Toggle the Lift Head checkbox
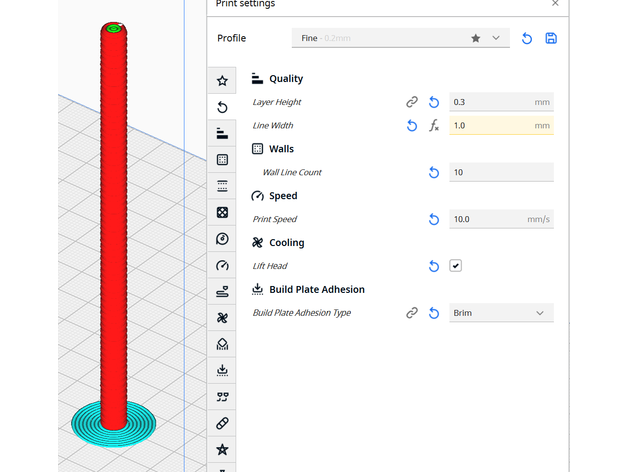The width and height of the screenshot is (628, 472). [455, 266]
